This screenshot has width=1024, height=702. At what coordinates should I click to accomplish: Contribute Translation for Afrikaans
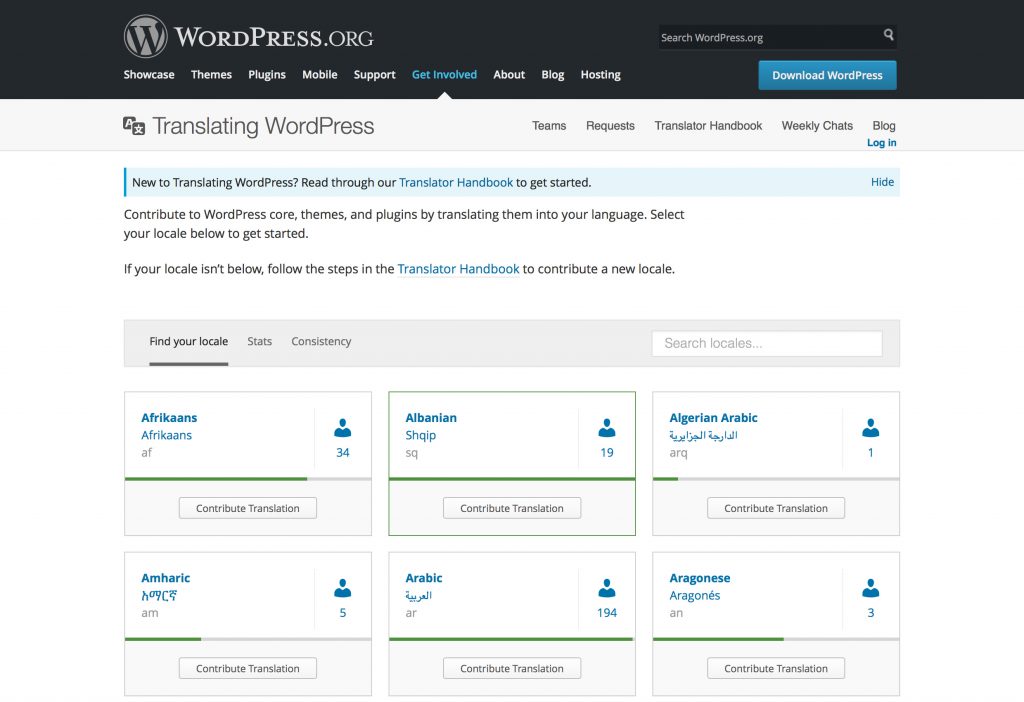(x=248, y=508)
